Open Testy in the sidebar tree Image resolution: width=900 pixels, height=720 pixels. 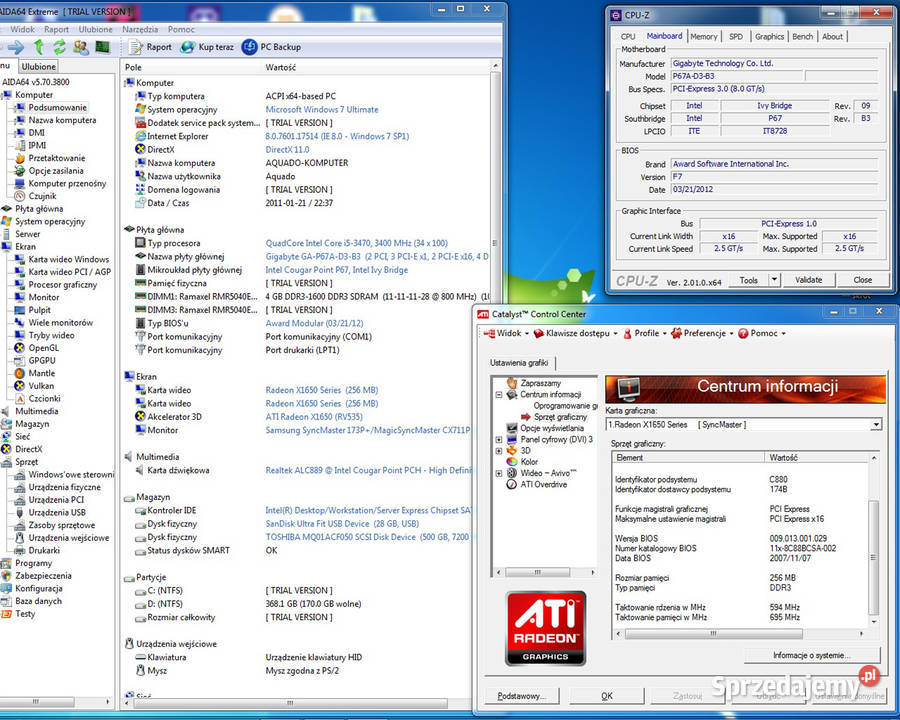point(25,613)
